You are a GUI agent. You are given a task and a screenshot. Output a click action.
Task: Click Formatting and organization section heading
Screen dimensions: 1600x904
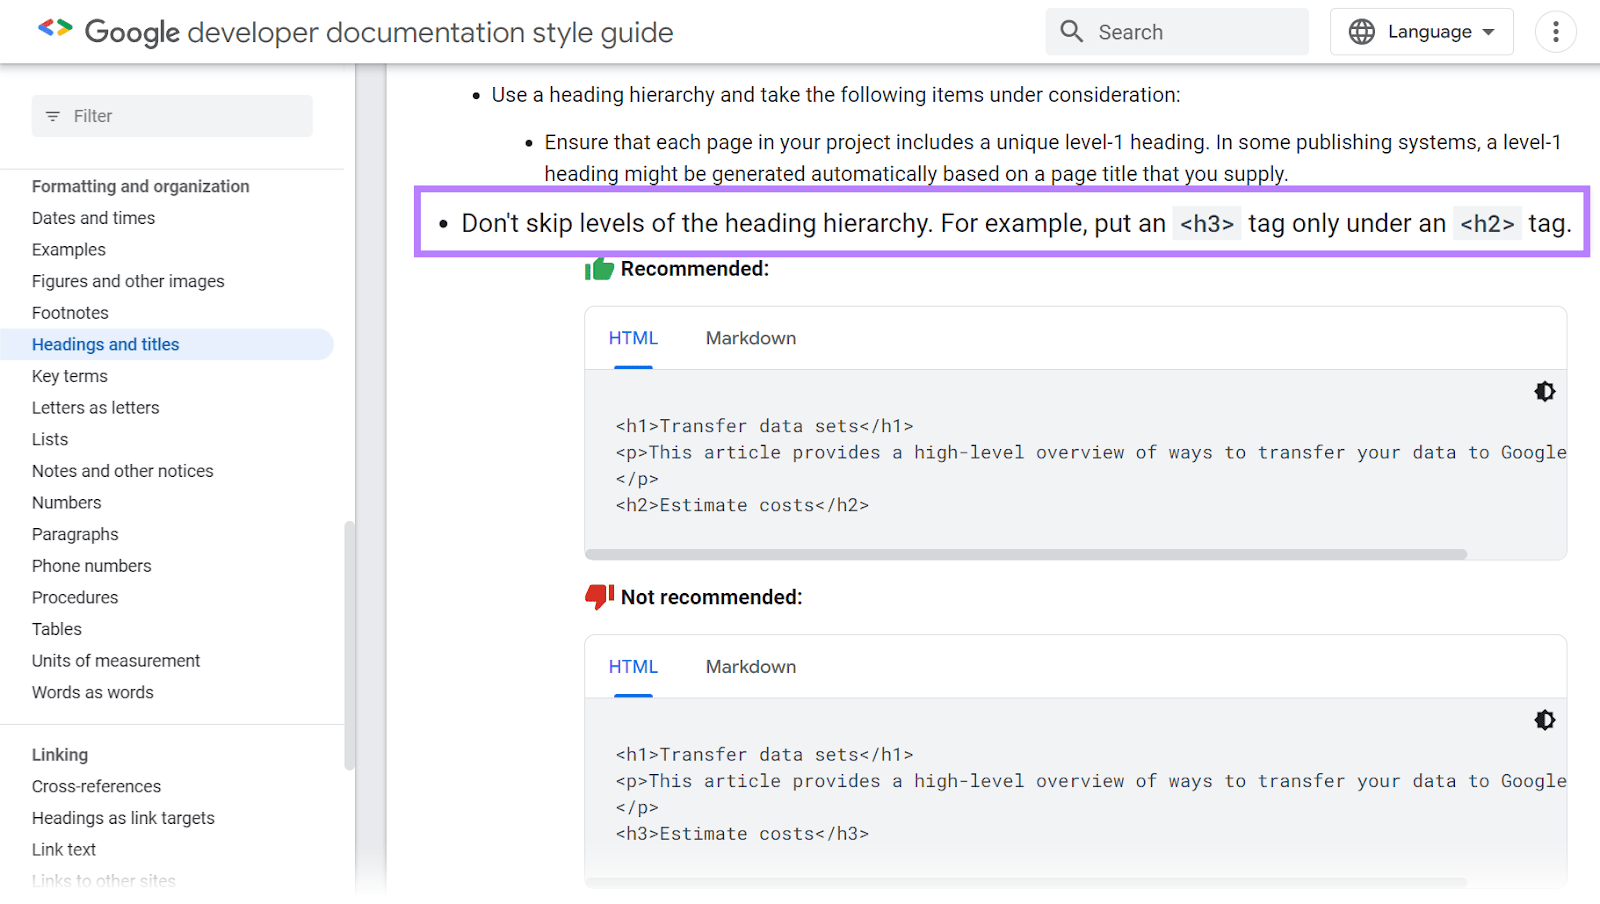141,186
